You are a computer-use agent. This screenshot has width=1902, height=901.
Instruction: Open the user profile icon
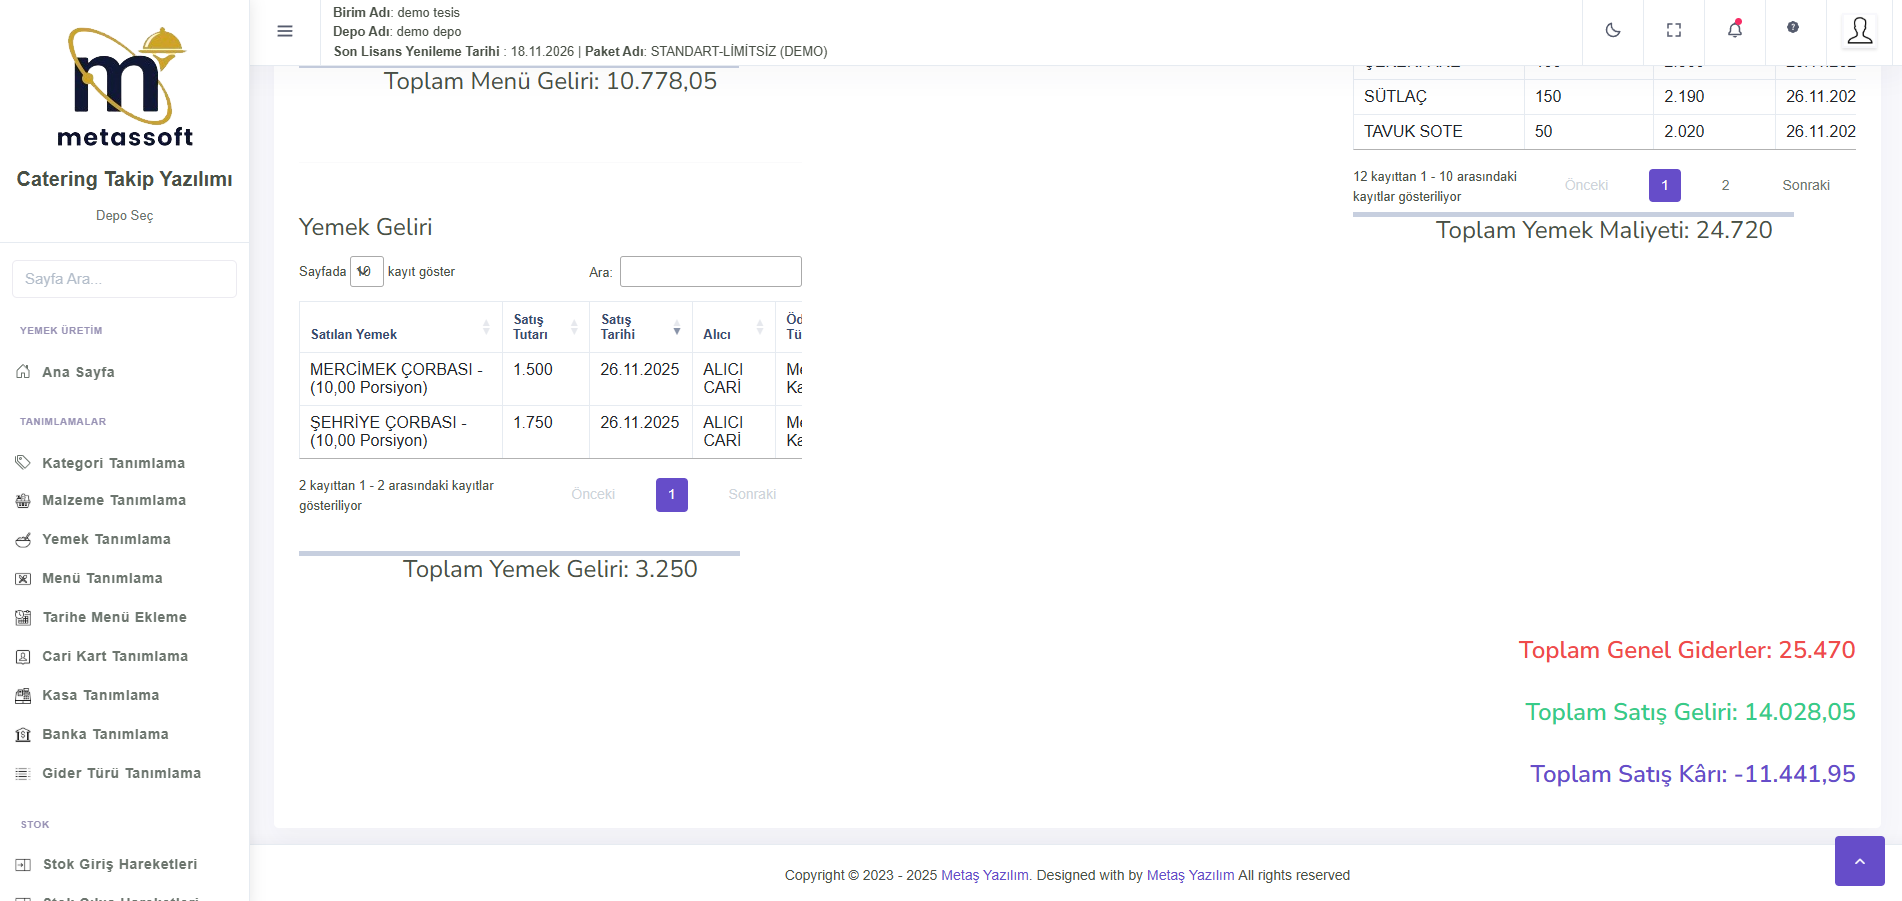pyautogui.click(x=1859, y=31)
